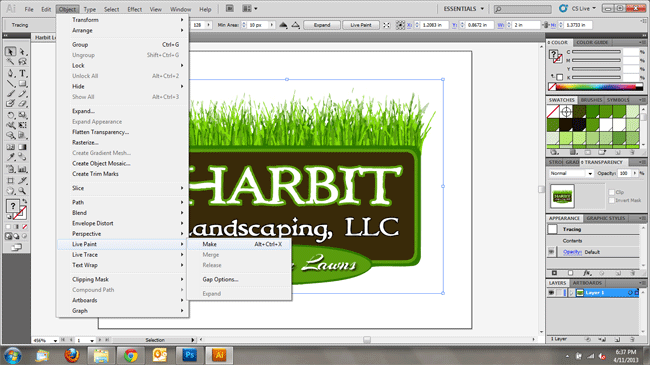Image resolution: width=650 pixels, height=365 pixels.
Task: Select the Pen tool in toolbox
Action: [x=10, y=73]
